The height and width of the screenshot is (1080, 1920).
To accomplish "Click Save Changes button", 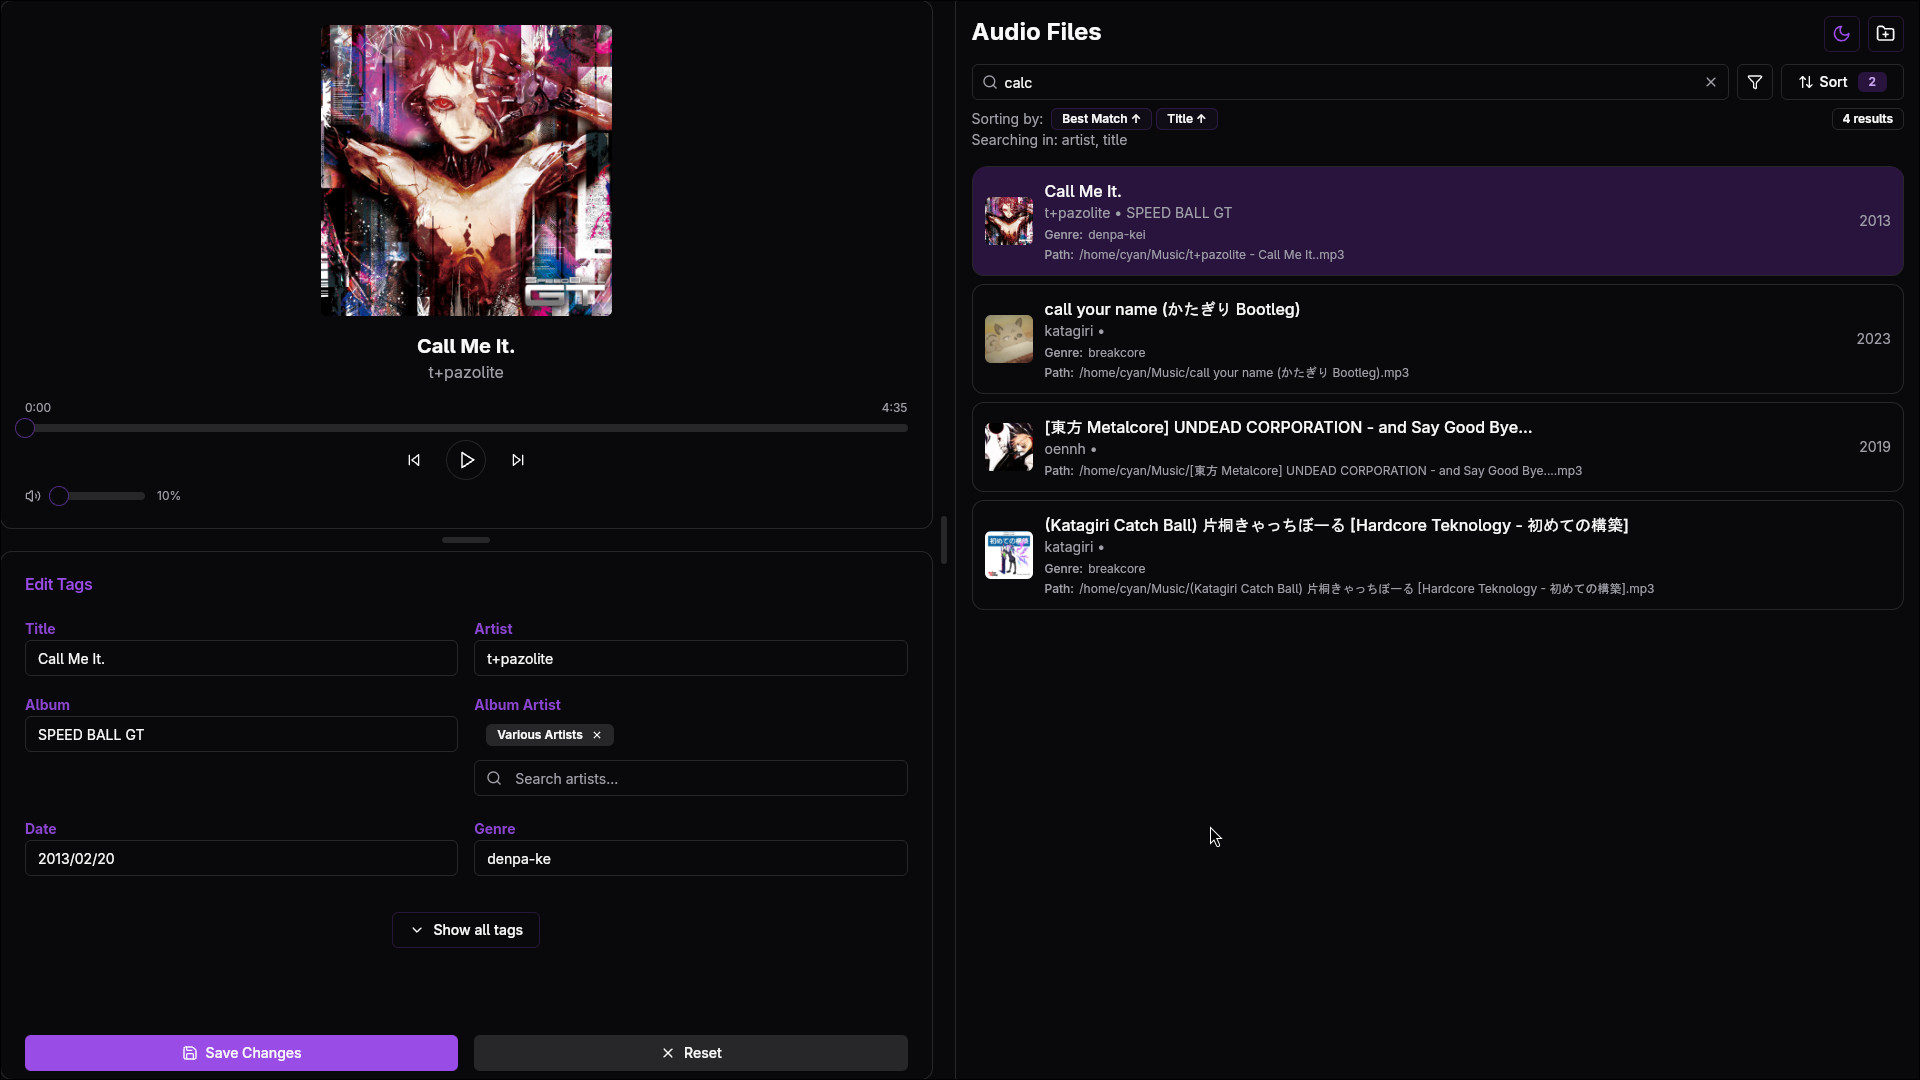I will tap(241, 1053).
